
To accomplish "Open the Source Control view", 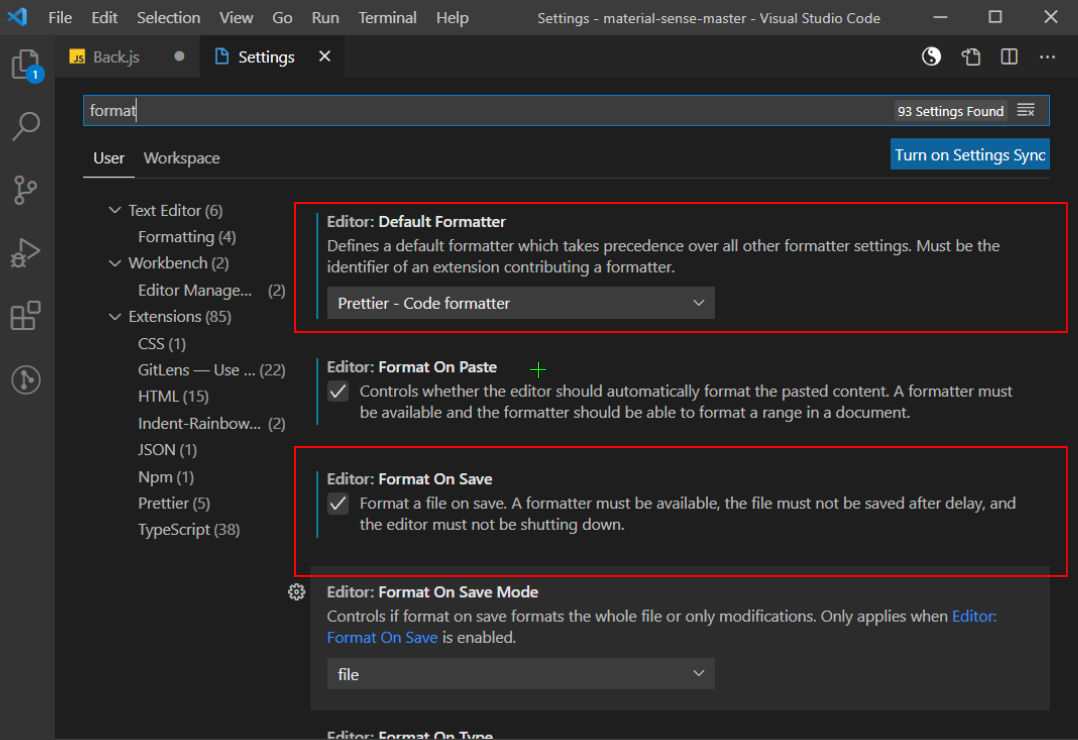I will point(25,190).
